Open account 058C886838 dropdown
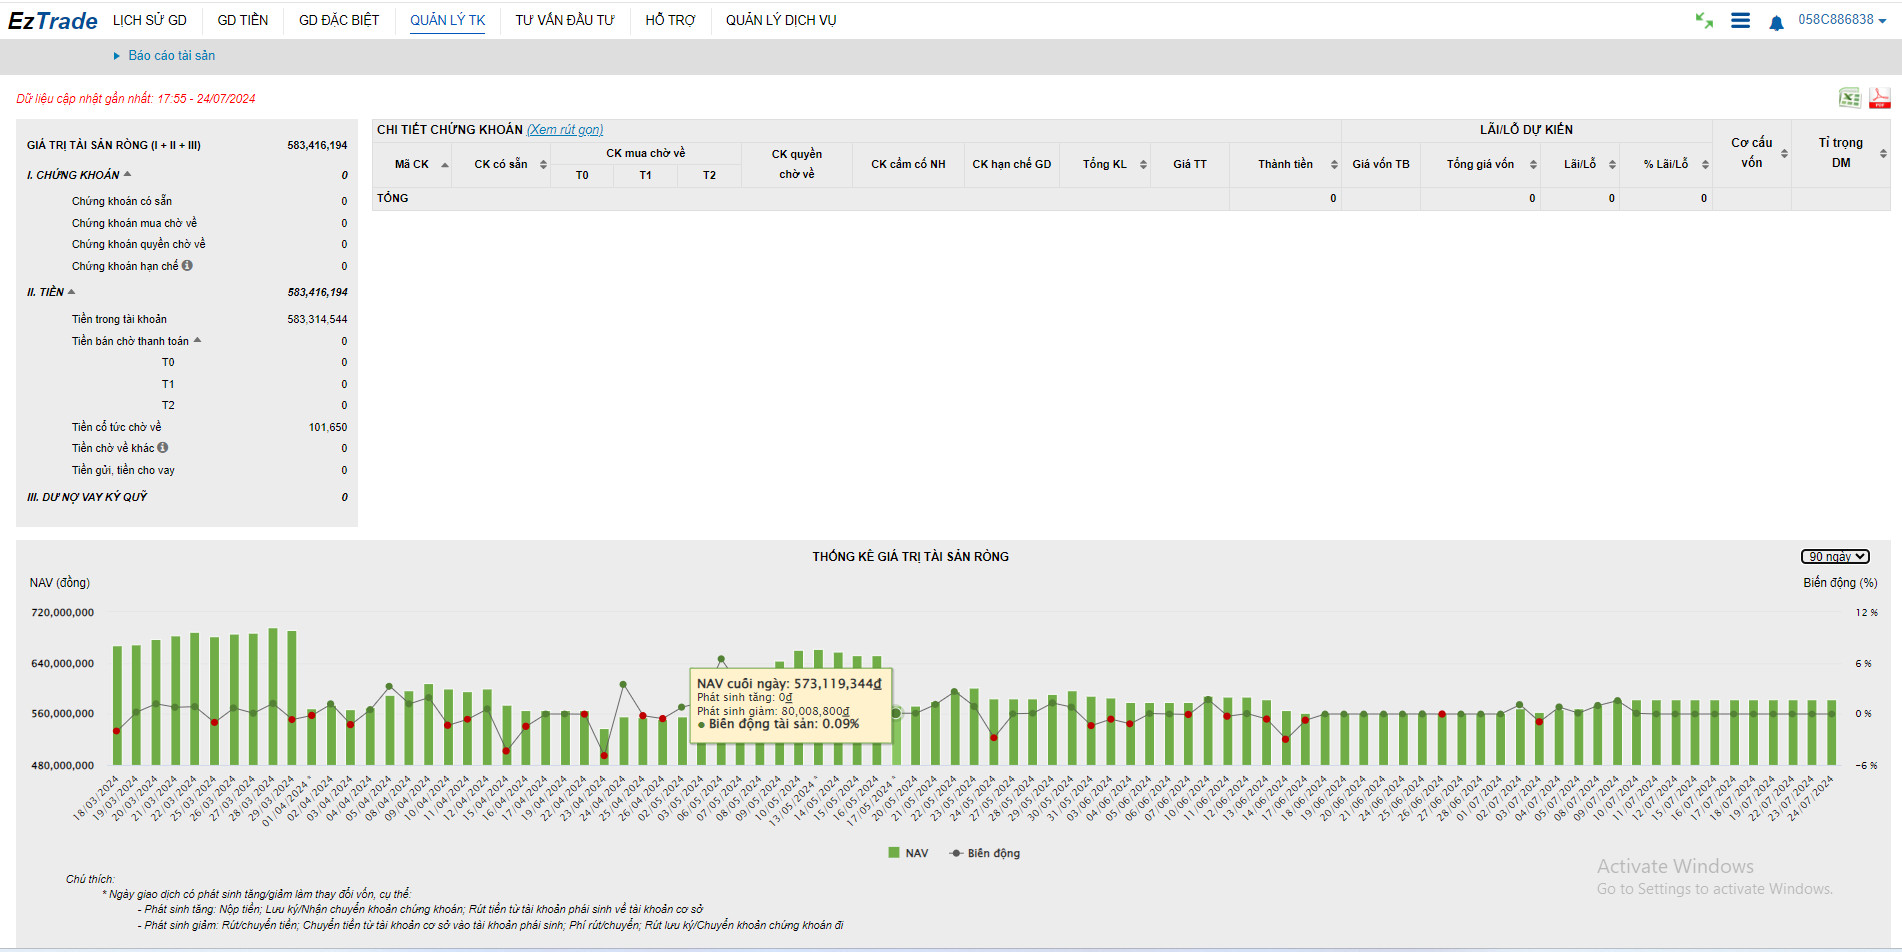This screenshot has height=952, width=1902. pyautogui.click(x=1842, y=19)
